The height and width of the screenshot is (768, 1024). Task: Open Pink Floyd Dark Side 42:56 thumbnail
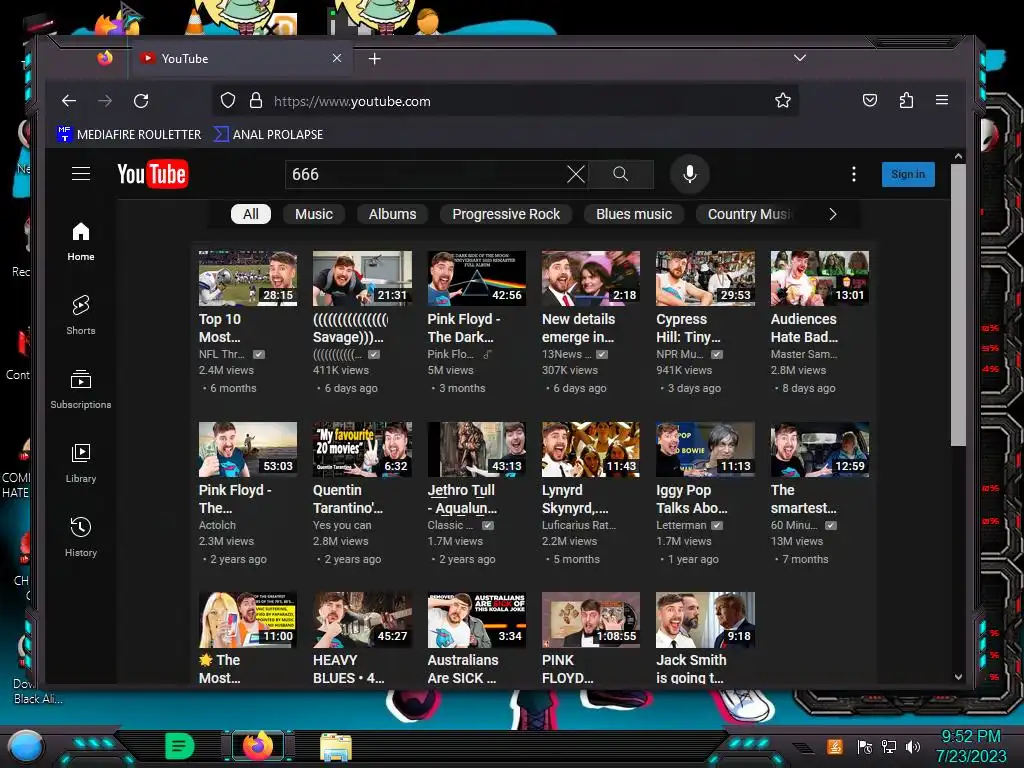(x=476, y=278)
